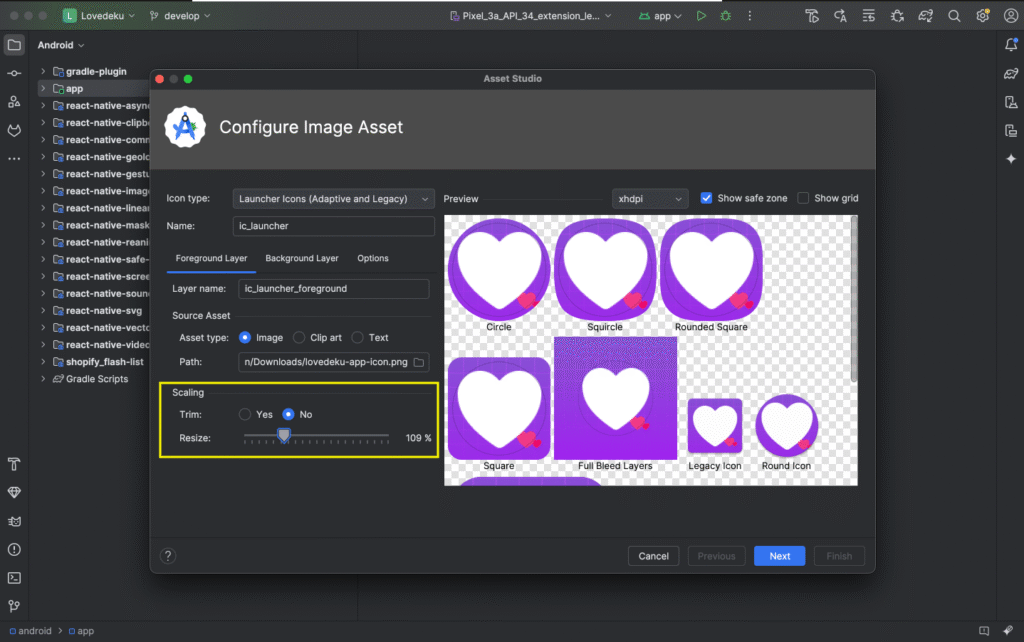Open the Terminal tool window icon
The image size is (1024, 642).
pos(14,577)
